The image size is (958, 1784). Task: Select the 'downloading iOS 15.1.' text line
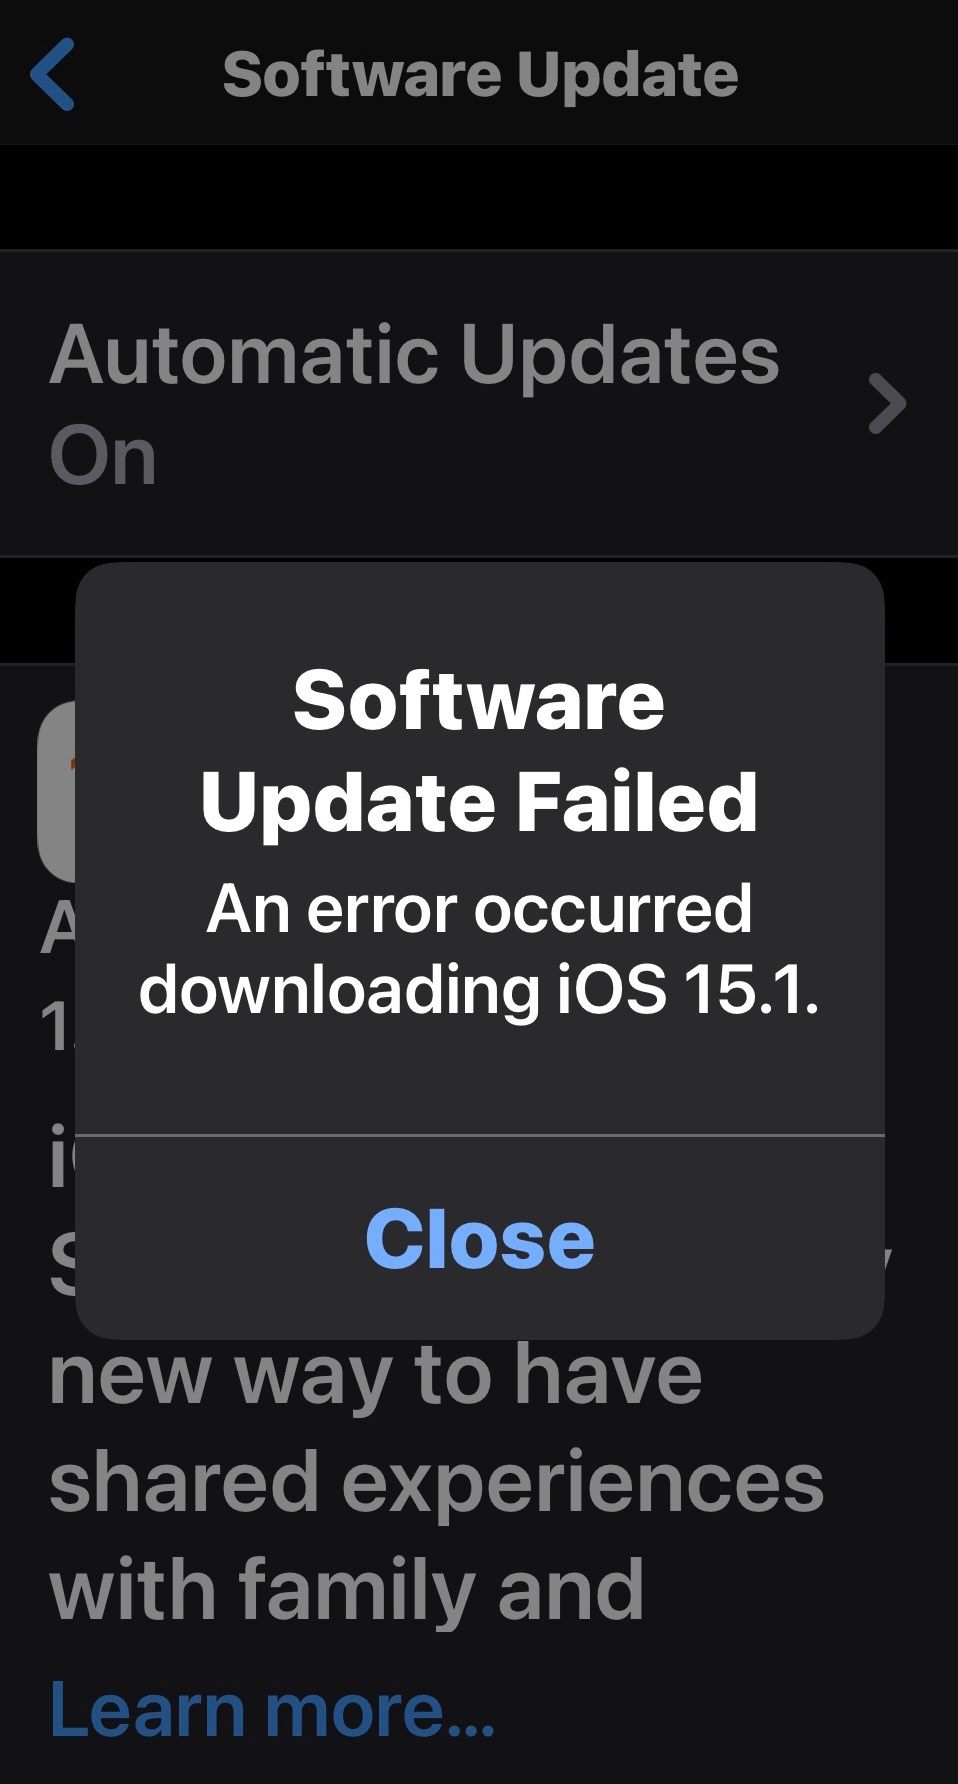point(479,990)
